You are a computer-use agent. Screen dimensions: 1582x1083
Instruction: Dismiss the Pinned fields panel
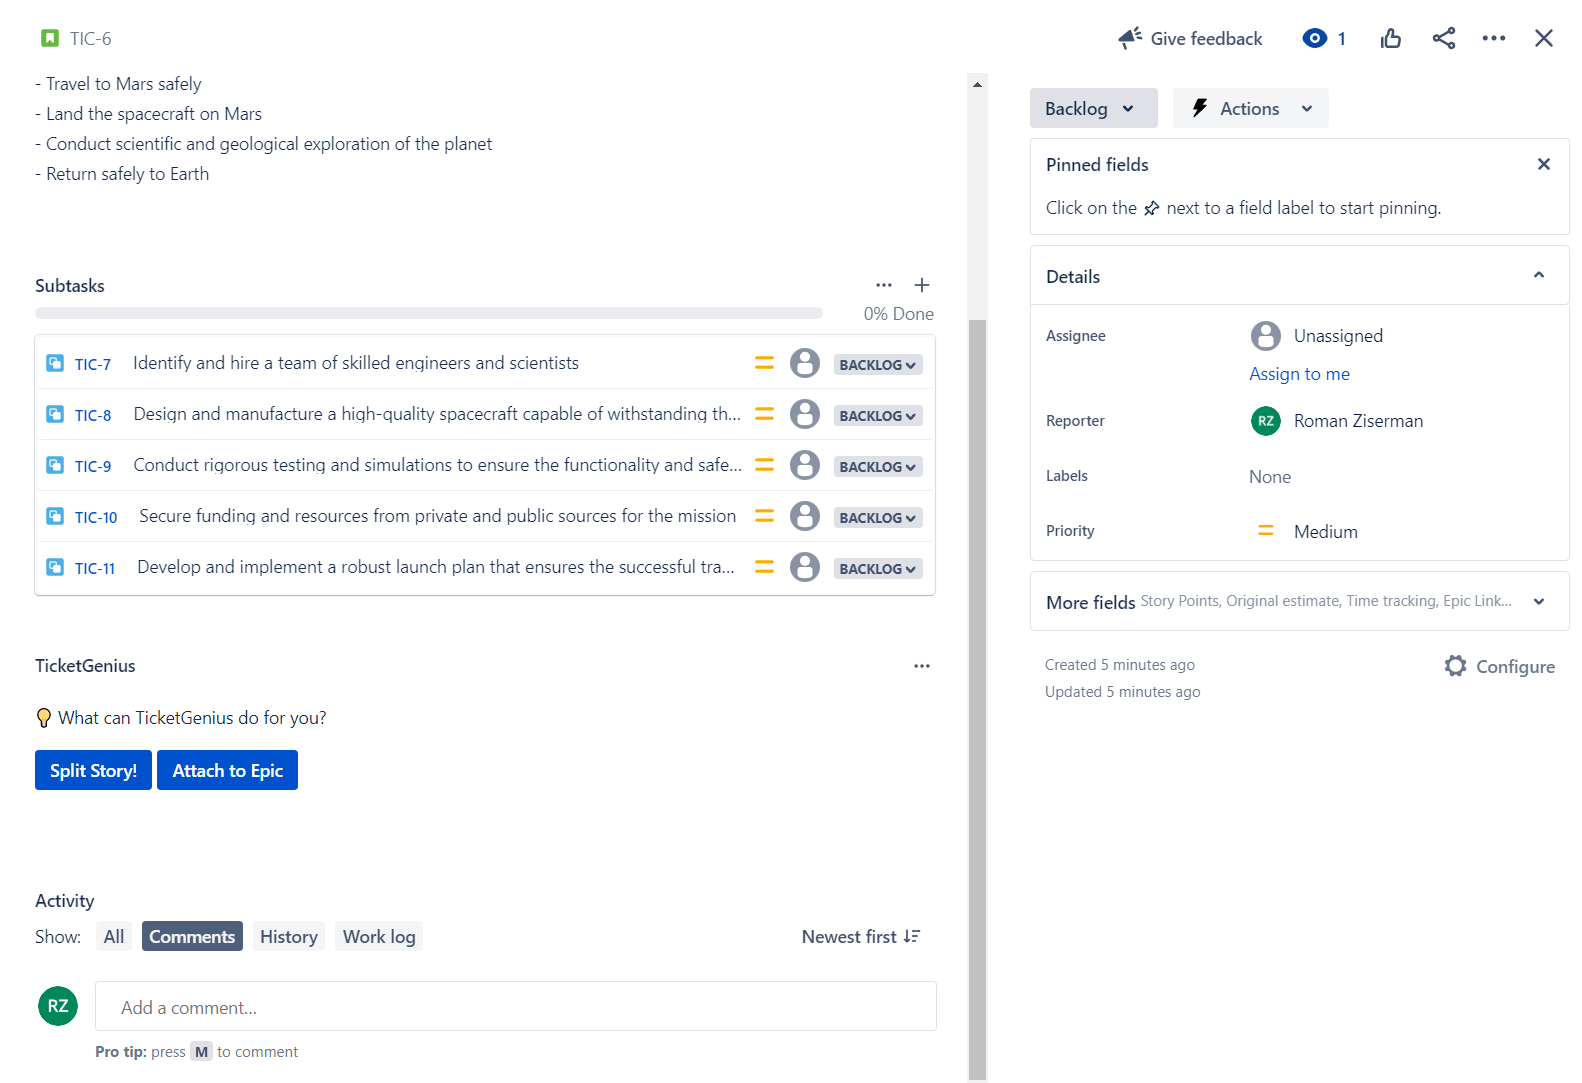(1544, 164)
